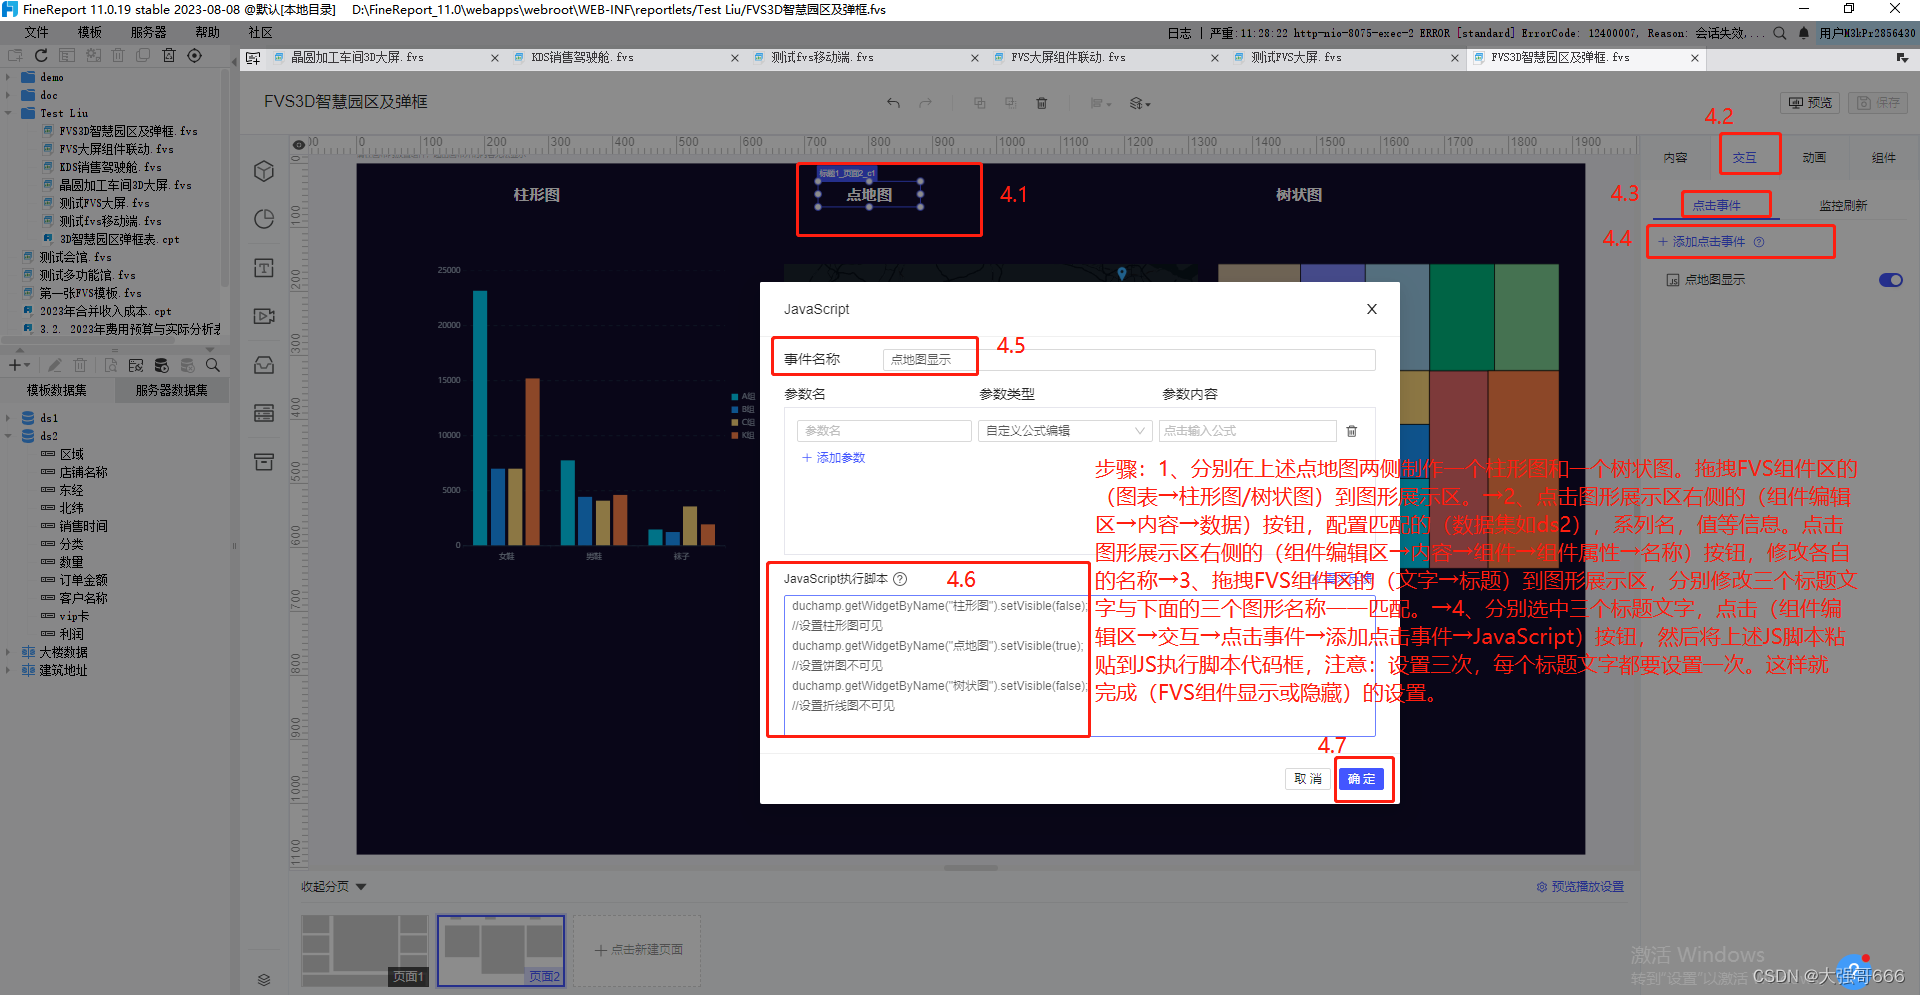The width and height of the screenshot is (1920, 995).
Task: Click the user account 用户M3kPr2856430
Action: click(1867, 33)
